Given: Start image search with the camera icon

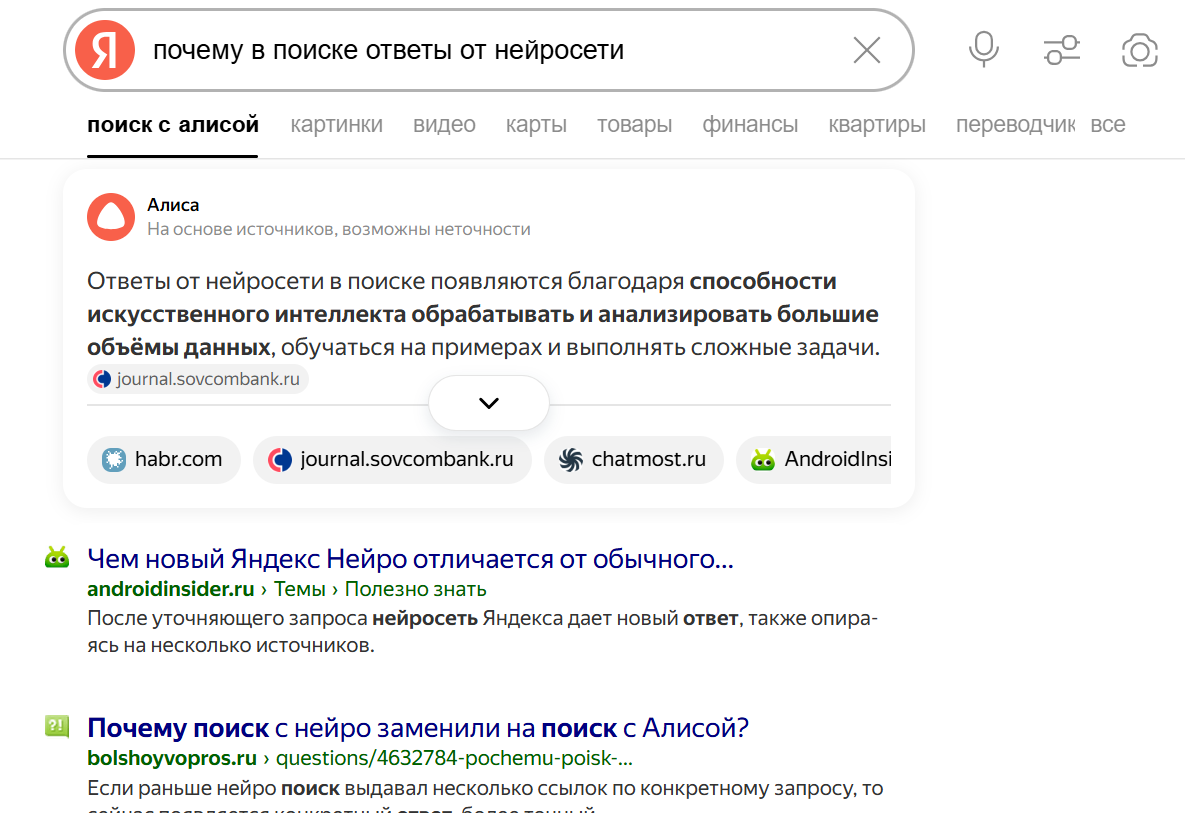Looking at the screenshot, I should point(1139,48).
